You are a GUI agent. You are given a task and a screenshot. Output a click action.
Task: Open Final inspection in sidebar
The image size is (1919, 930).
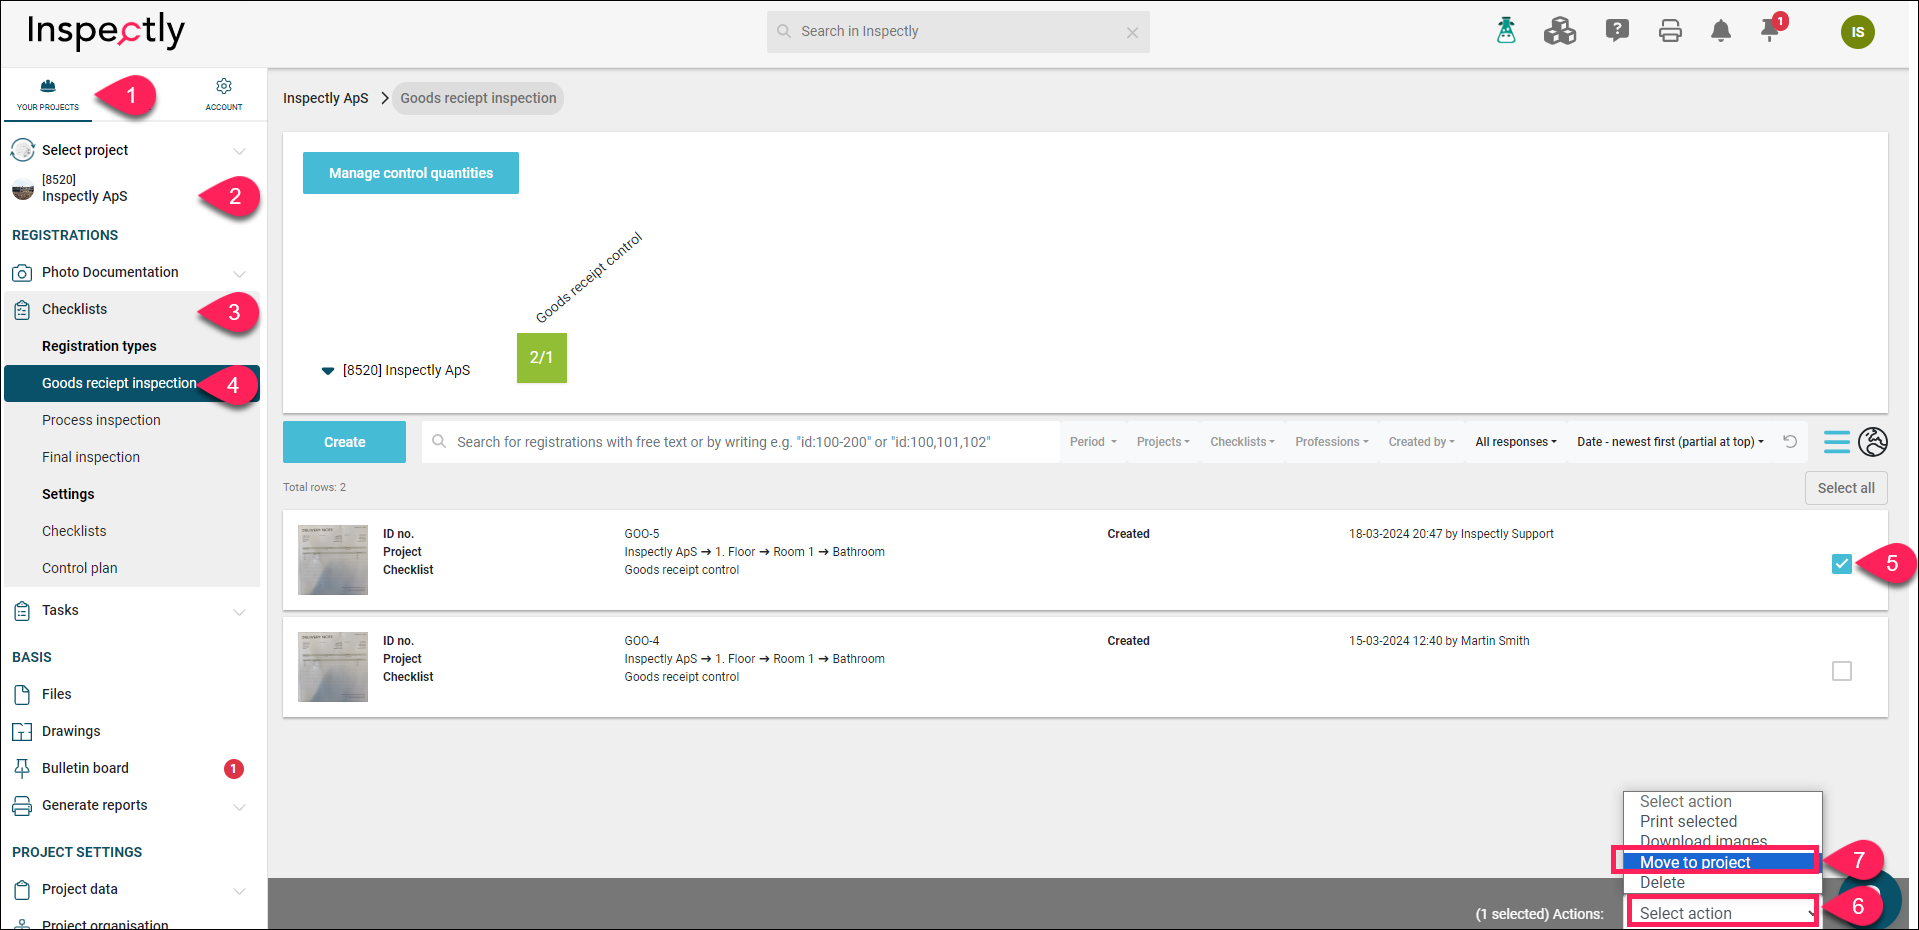click(91, 458)
